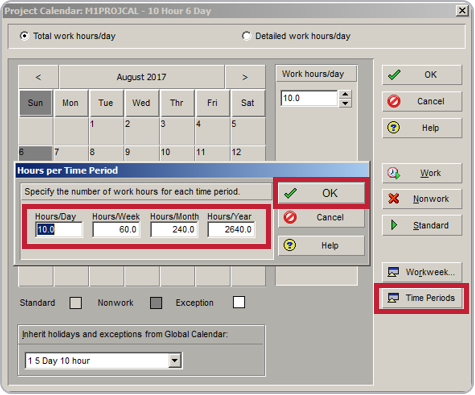Select August 2 in the calendar
The image size is (475, 395).
141,131
